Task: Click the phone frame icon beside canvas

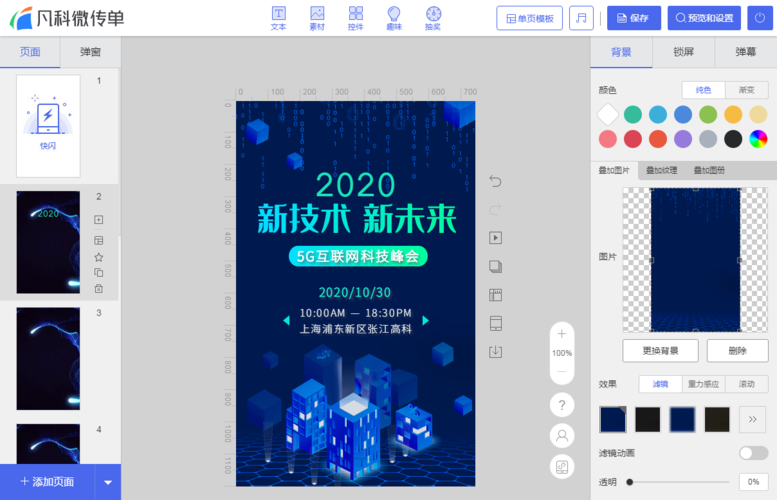Action: (x=496, y=323)
